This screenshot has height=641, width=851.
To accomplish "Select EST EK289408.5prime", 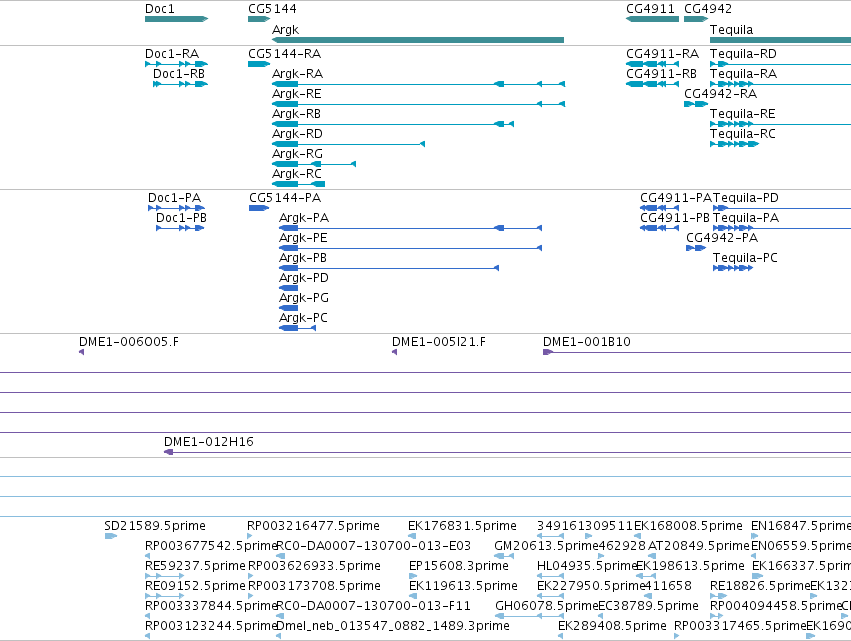I will [560, 636].
